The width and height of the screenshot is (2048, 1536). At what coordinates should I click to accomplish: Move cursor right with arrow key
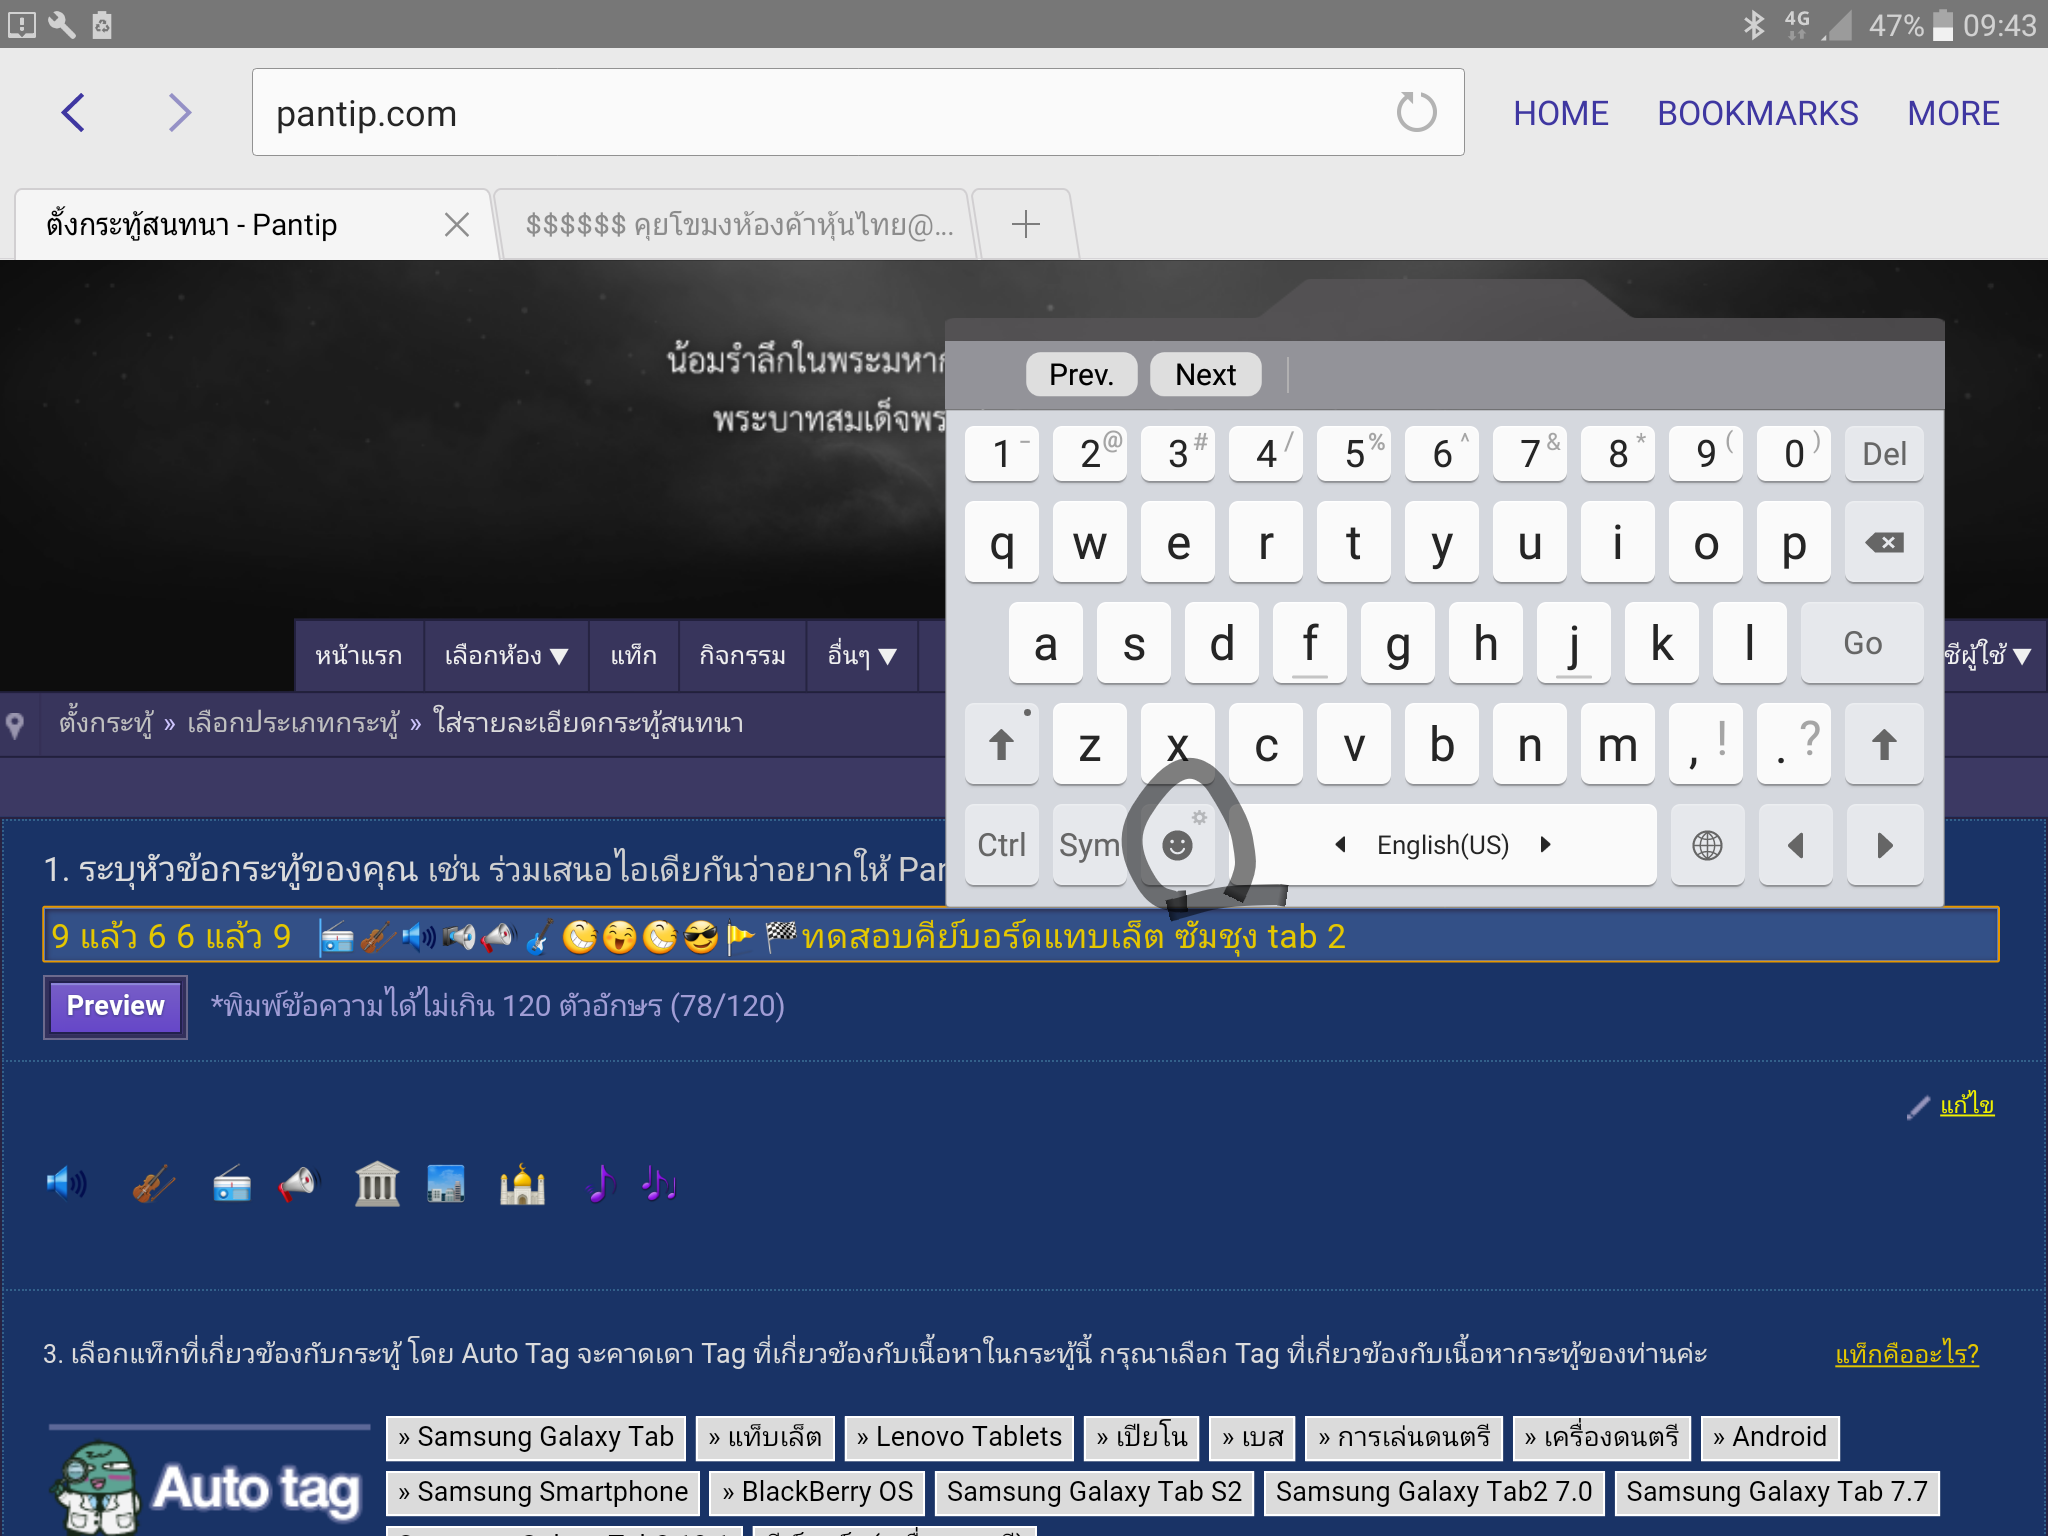click(x=1884, y=846)
